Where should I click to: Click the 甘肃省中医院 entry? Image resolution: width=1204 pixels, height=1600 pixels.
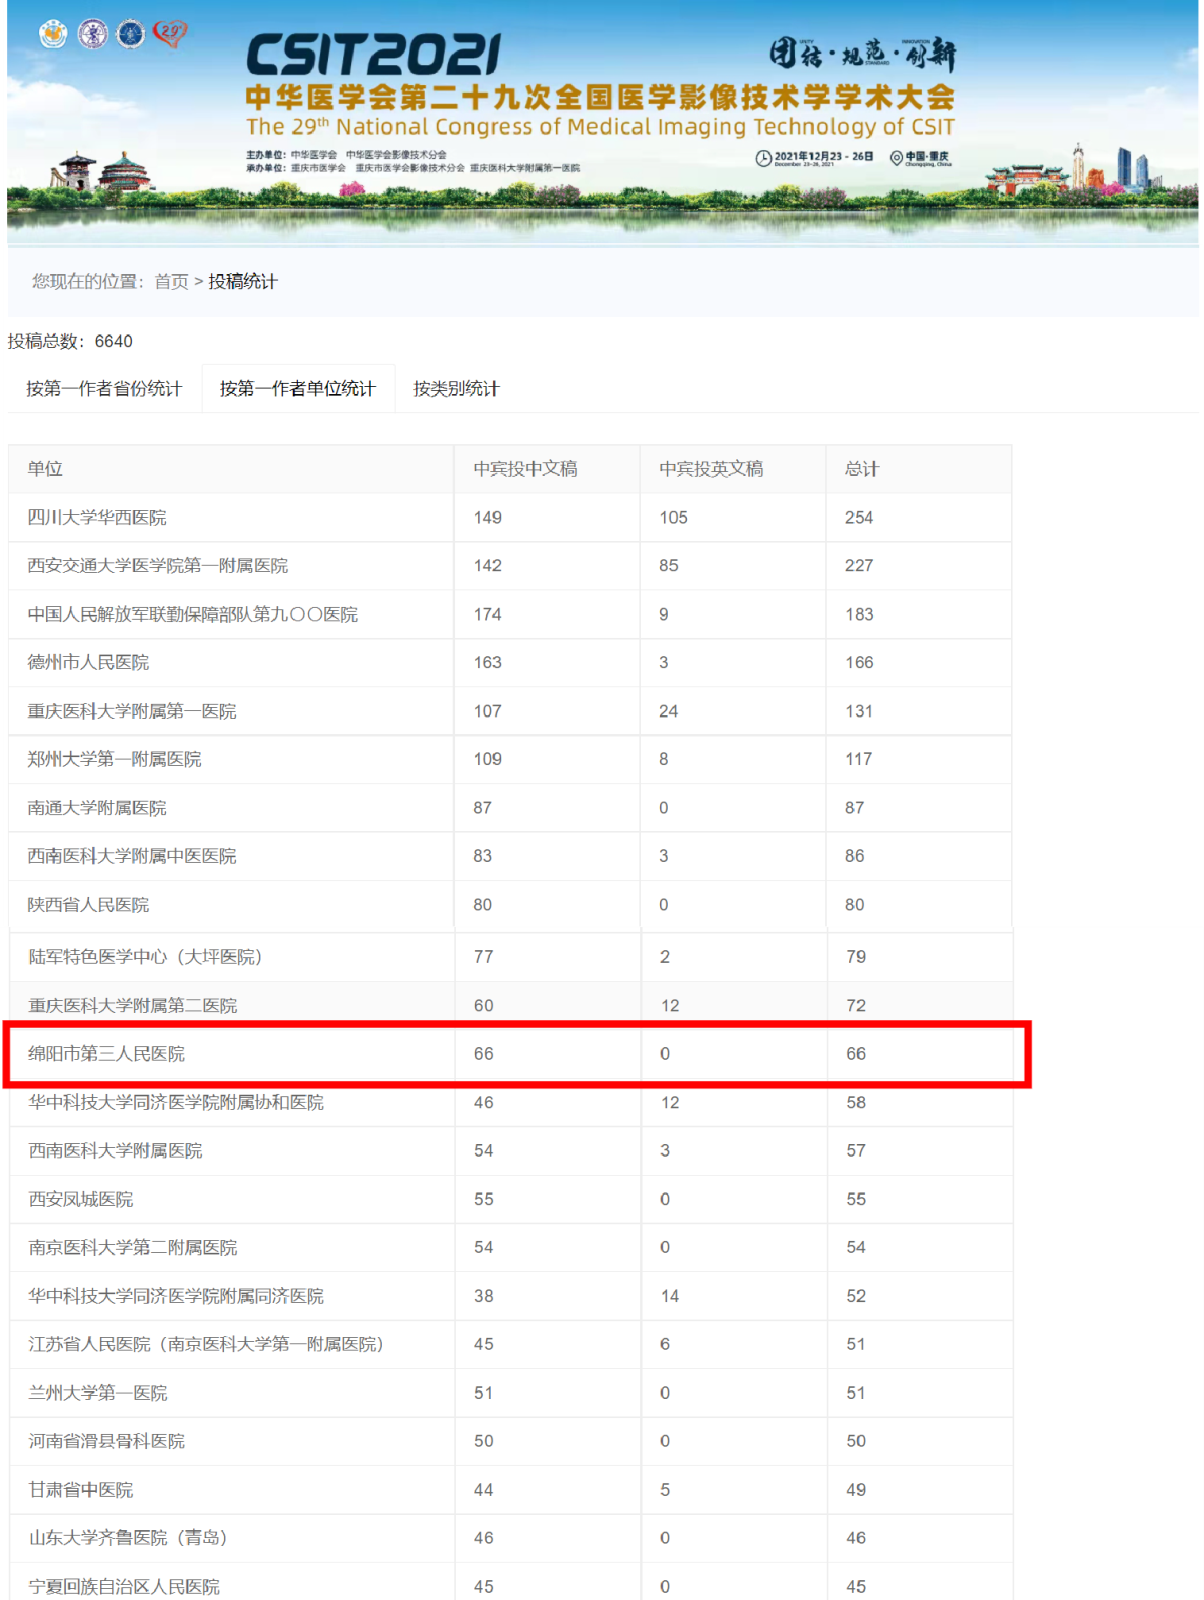tap(80, 1490)
